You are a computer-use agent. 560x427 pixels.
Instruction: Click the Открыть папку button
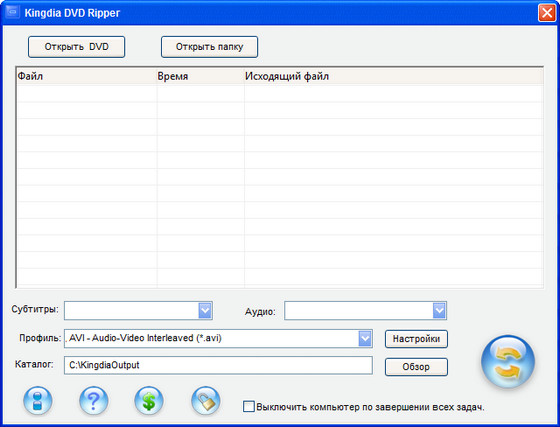(x=209, y=47)
